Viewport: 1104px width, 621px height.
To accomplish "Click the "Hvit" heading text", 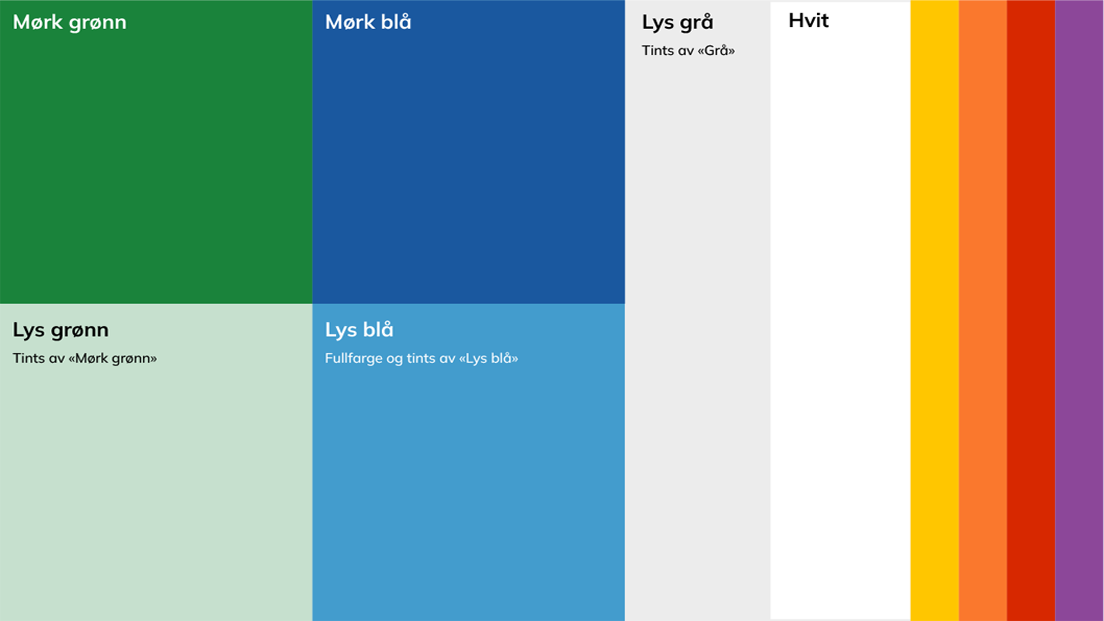I will 808,21.
